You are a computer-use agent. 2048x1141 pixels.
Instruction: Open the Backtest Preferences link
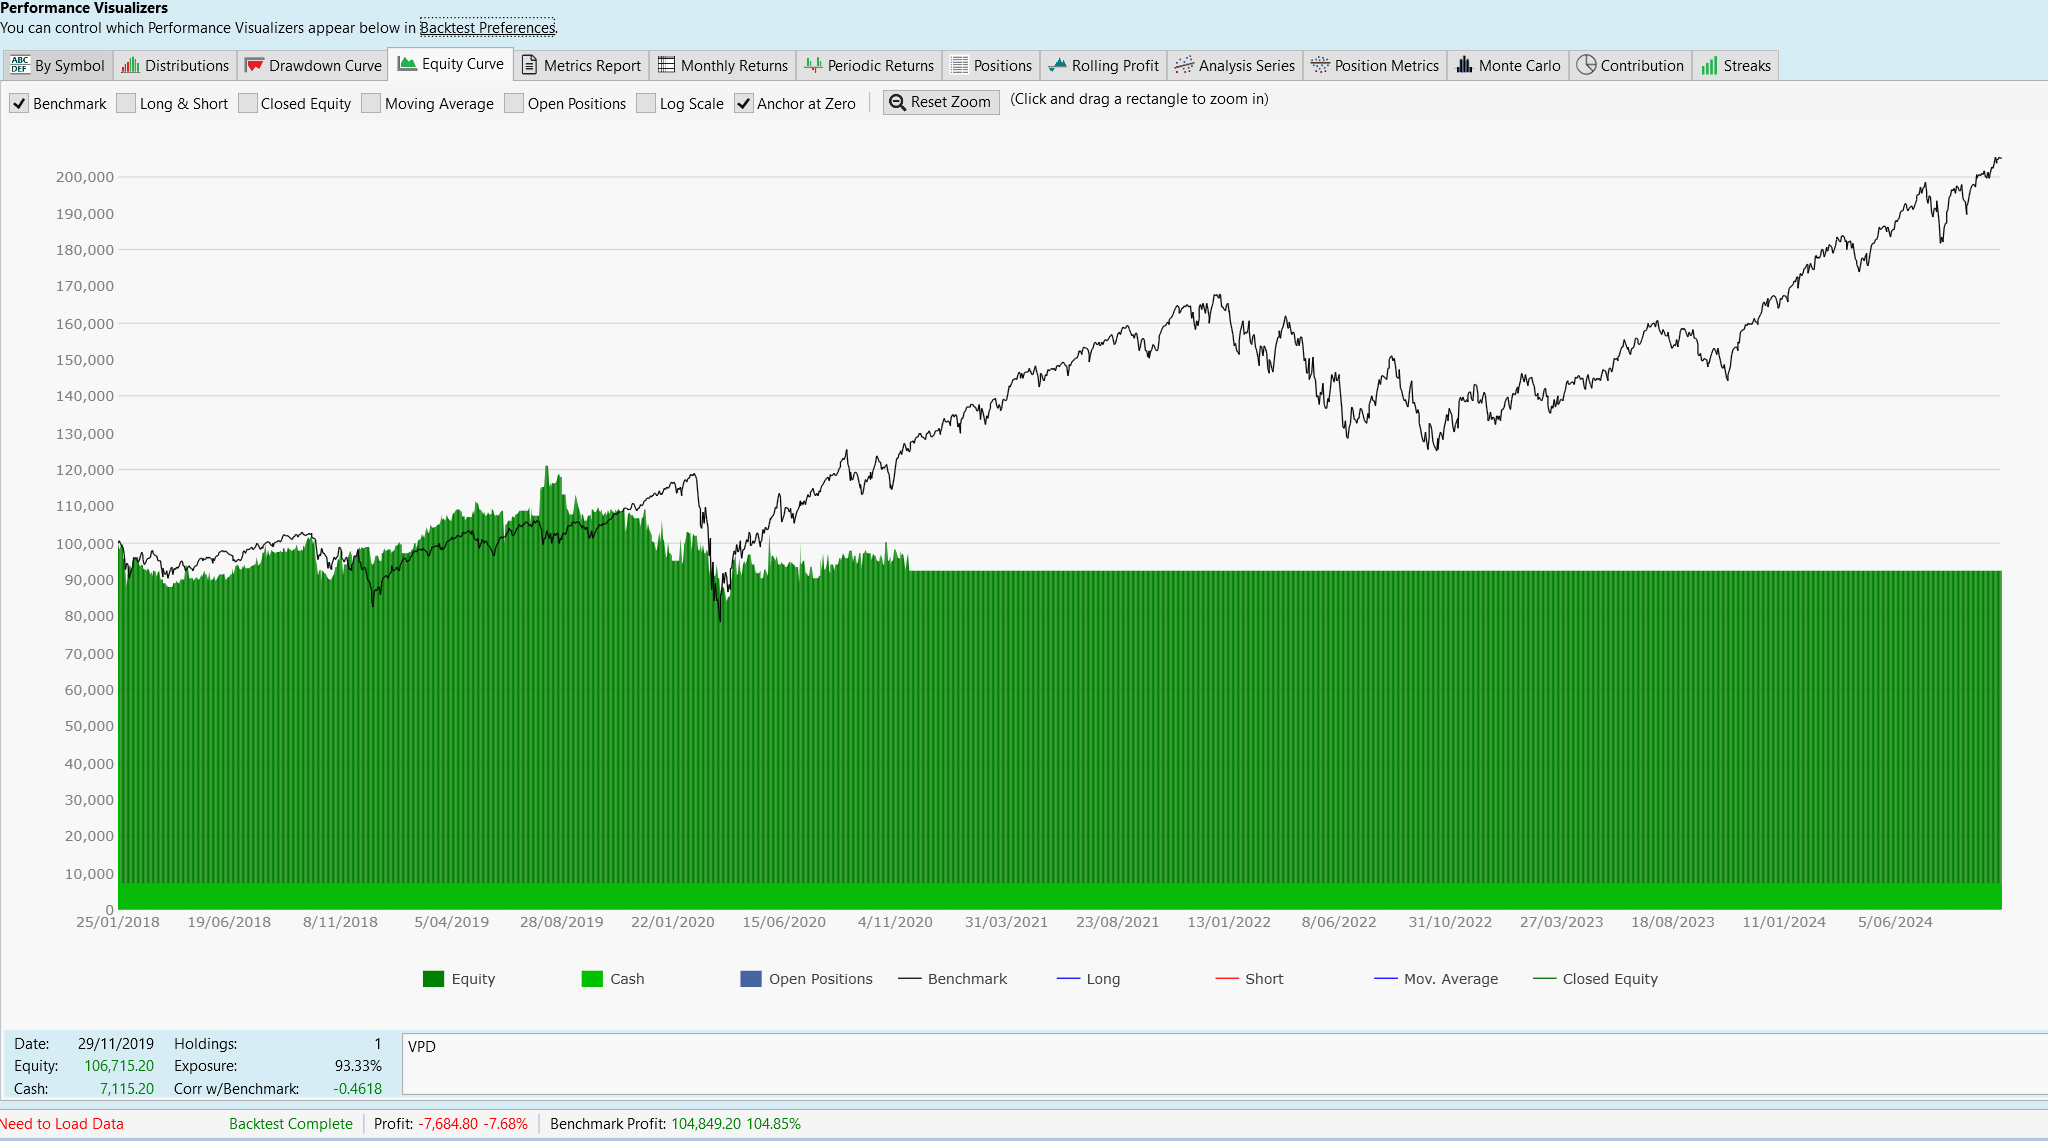tap(487, 28)
